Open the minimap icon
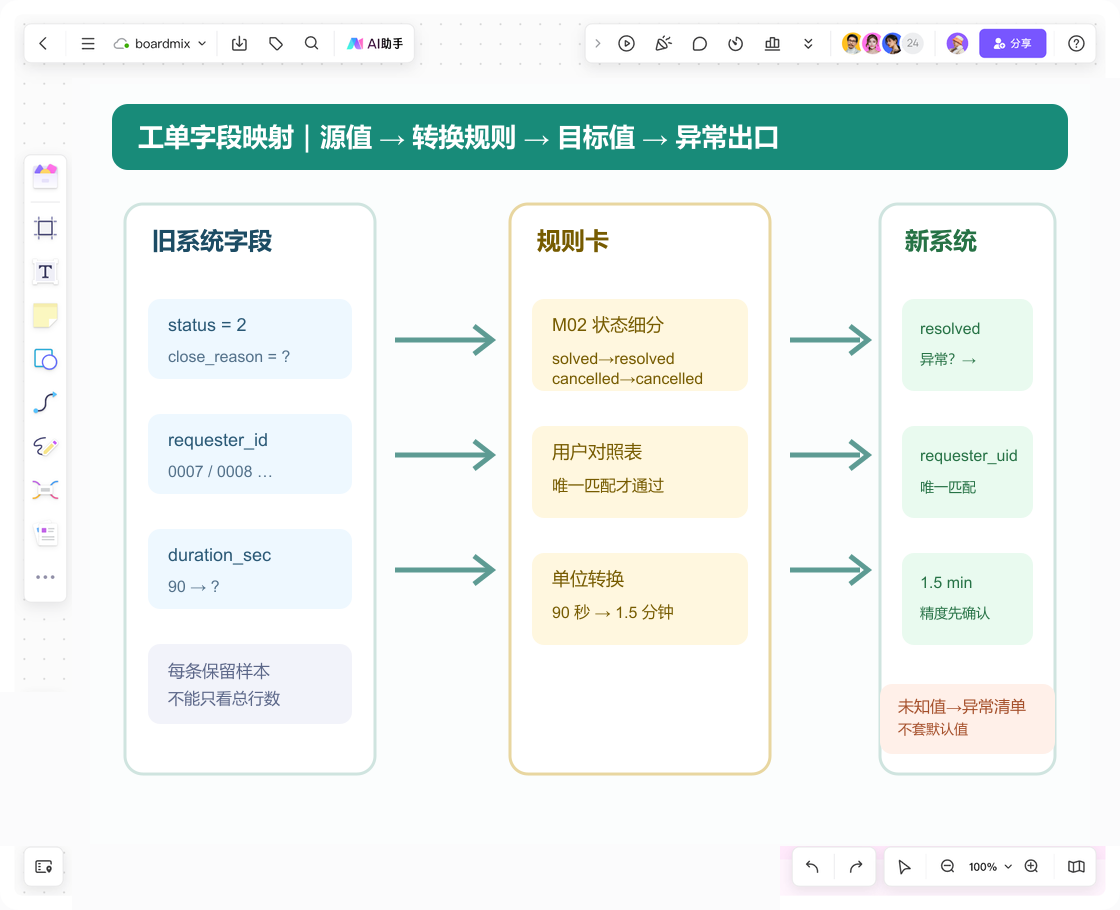Screen dimensions: 1120x910 (x=1076, y=866)
